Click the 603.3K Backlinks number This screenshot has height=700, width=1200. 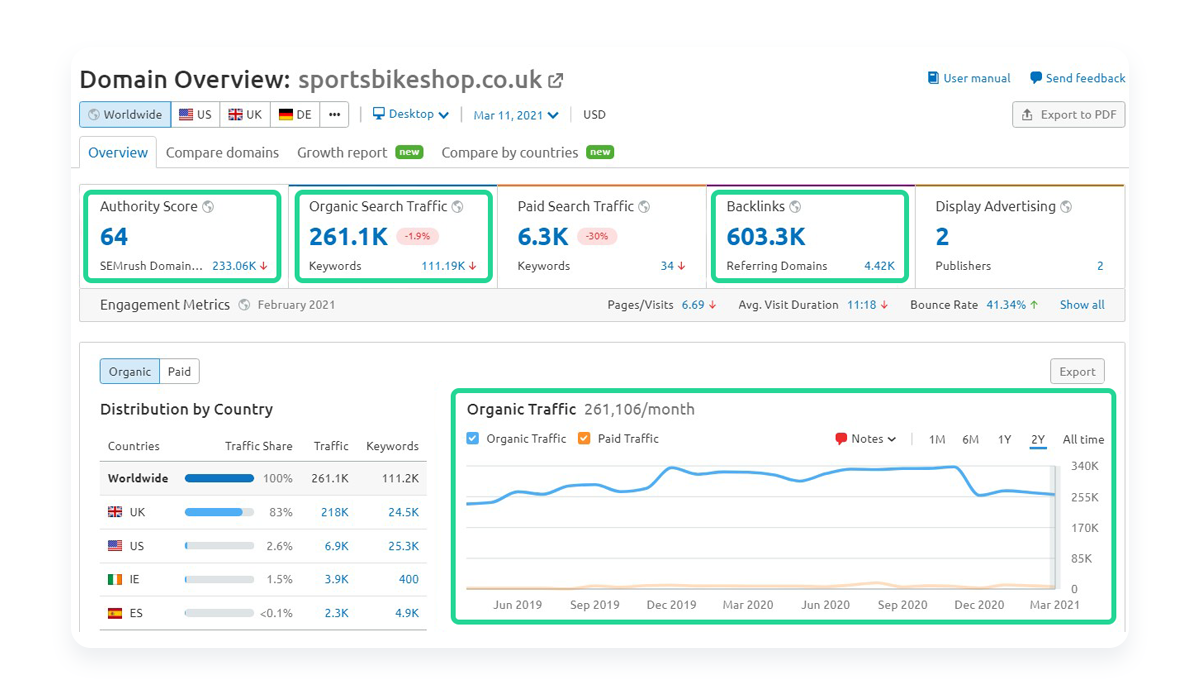coord(766,237)
